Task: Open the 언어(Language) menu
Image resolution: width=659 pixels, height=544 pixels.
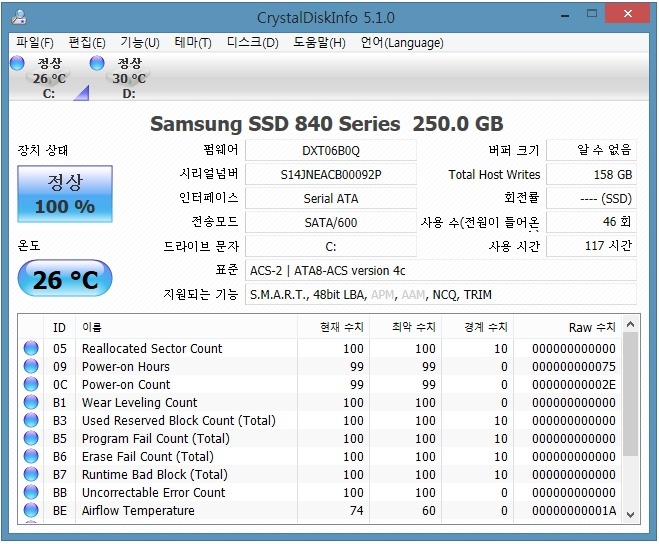Action: click(402, 42)
